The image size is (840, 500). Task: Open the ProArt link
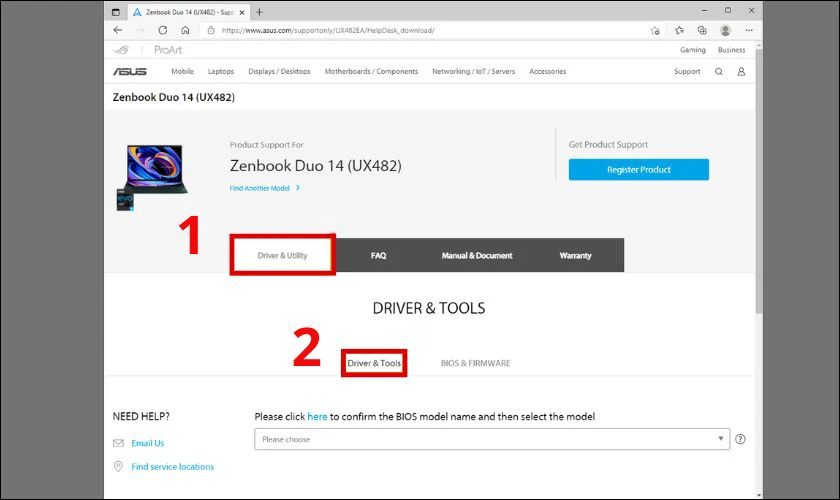click(x=168, y=50)
